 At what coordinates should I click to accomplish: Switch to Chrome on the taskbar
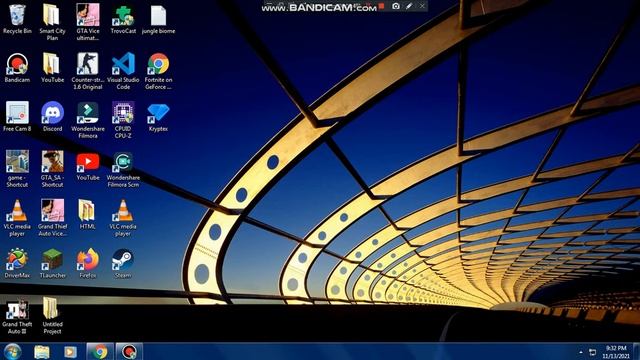tap(100, 352)
